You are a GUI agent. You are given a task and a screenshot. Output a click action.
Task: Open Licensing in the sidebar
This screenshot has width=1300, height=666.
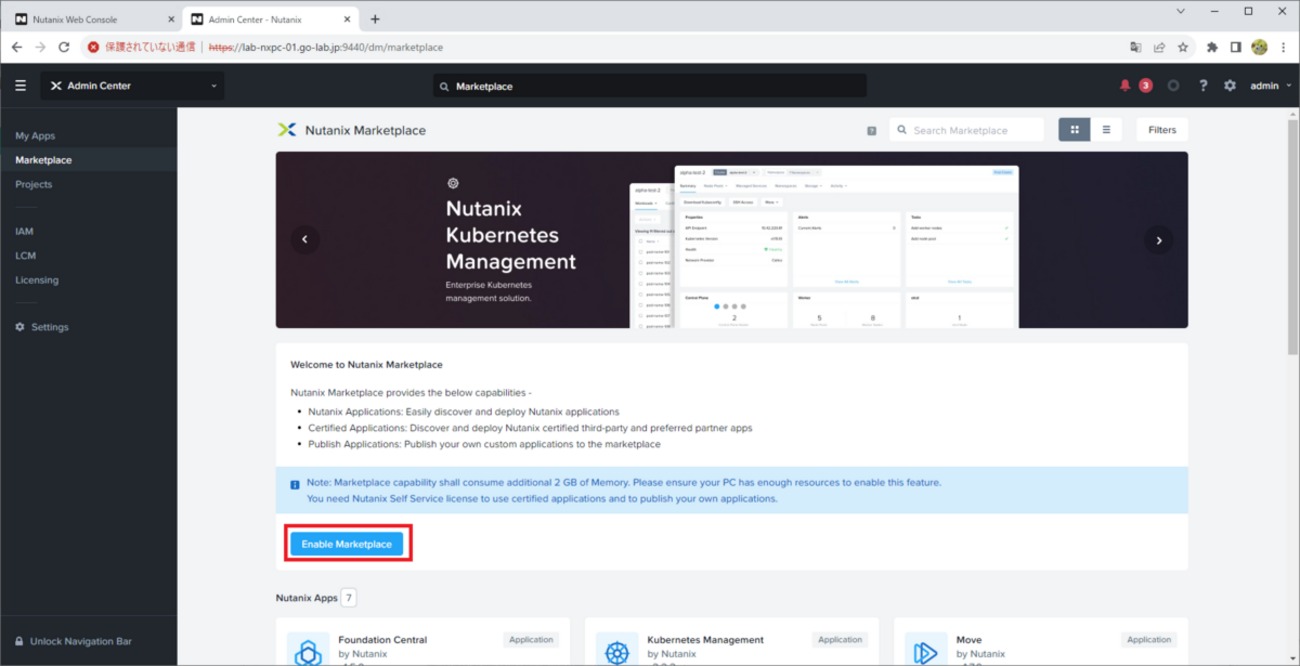pos(36,280)
